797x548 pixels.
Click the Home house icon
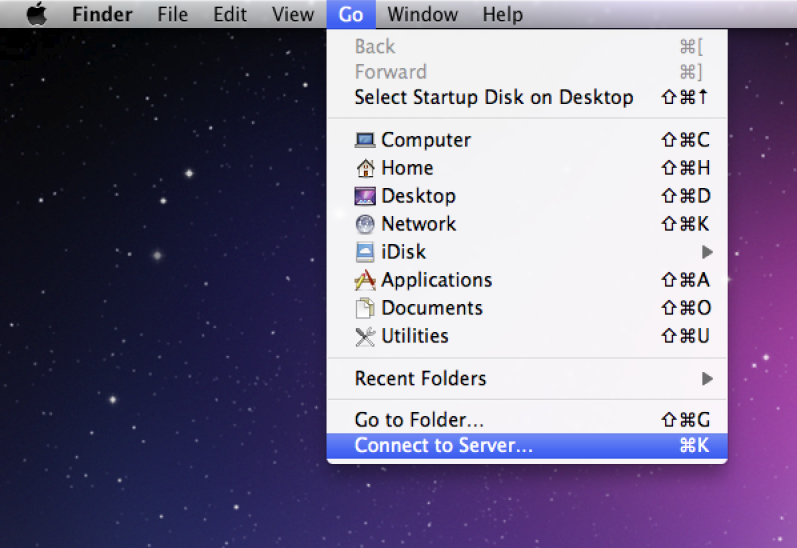[365, 168]
